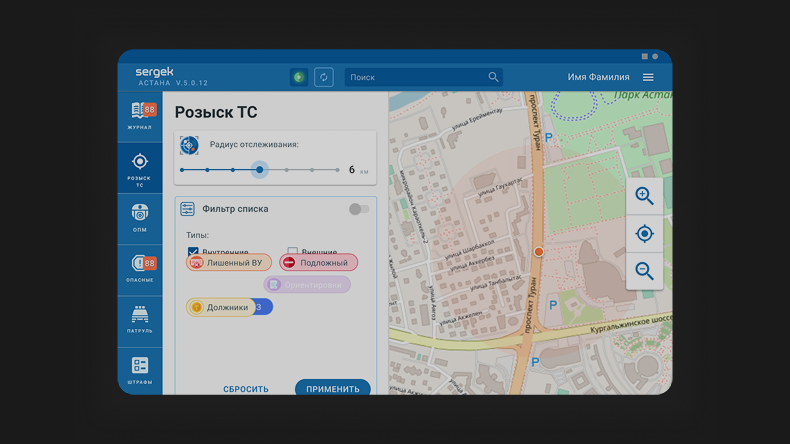790x444 pixels.
Task: Click the green status icon in header
Action: tap(298, 77)
